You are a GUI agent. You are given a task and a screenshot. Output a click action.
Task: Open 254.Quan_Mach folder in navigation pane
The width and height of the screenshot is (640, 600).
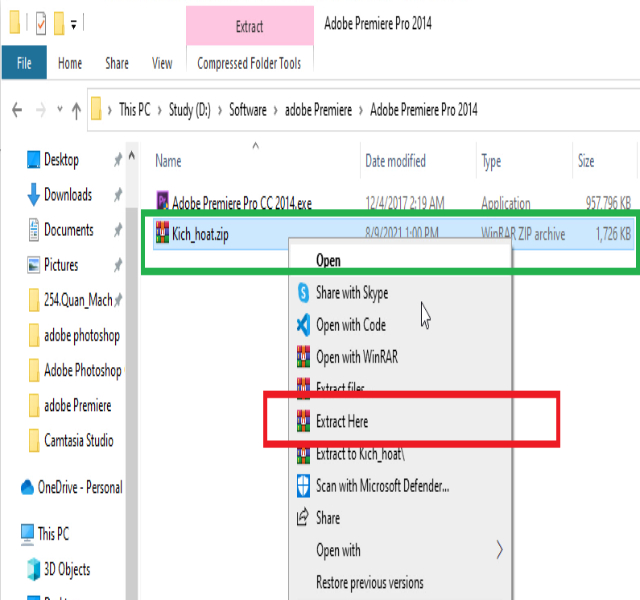pos(78,300)
